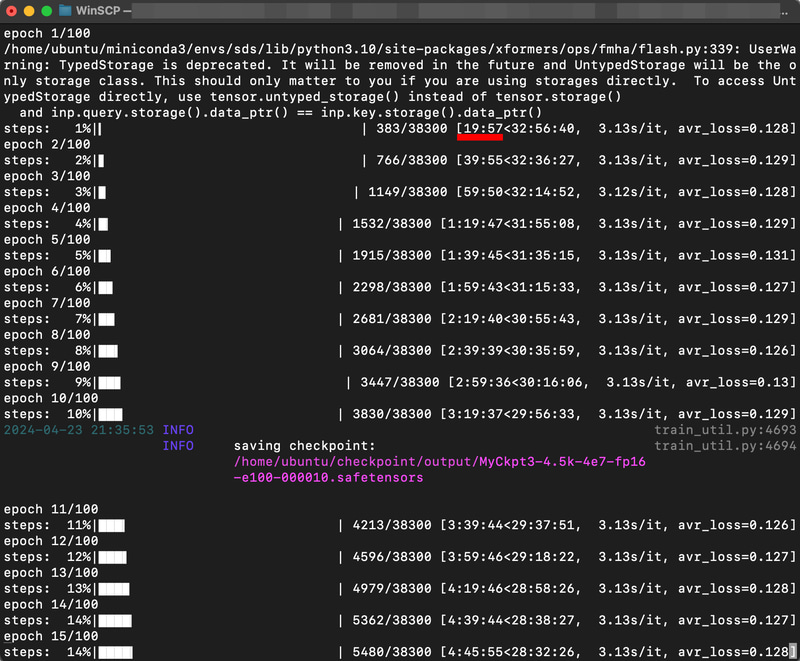Click elapsed time 19:57 underlined in red

tap(483, 129)
